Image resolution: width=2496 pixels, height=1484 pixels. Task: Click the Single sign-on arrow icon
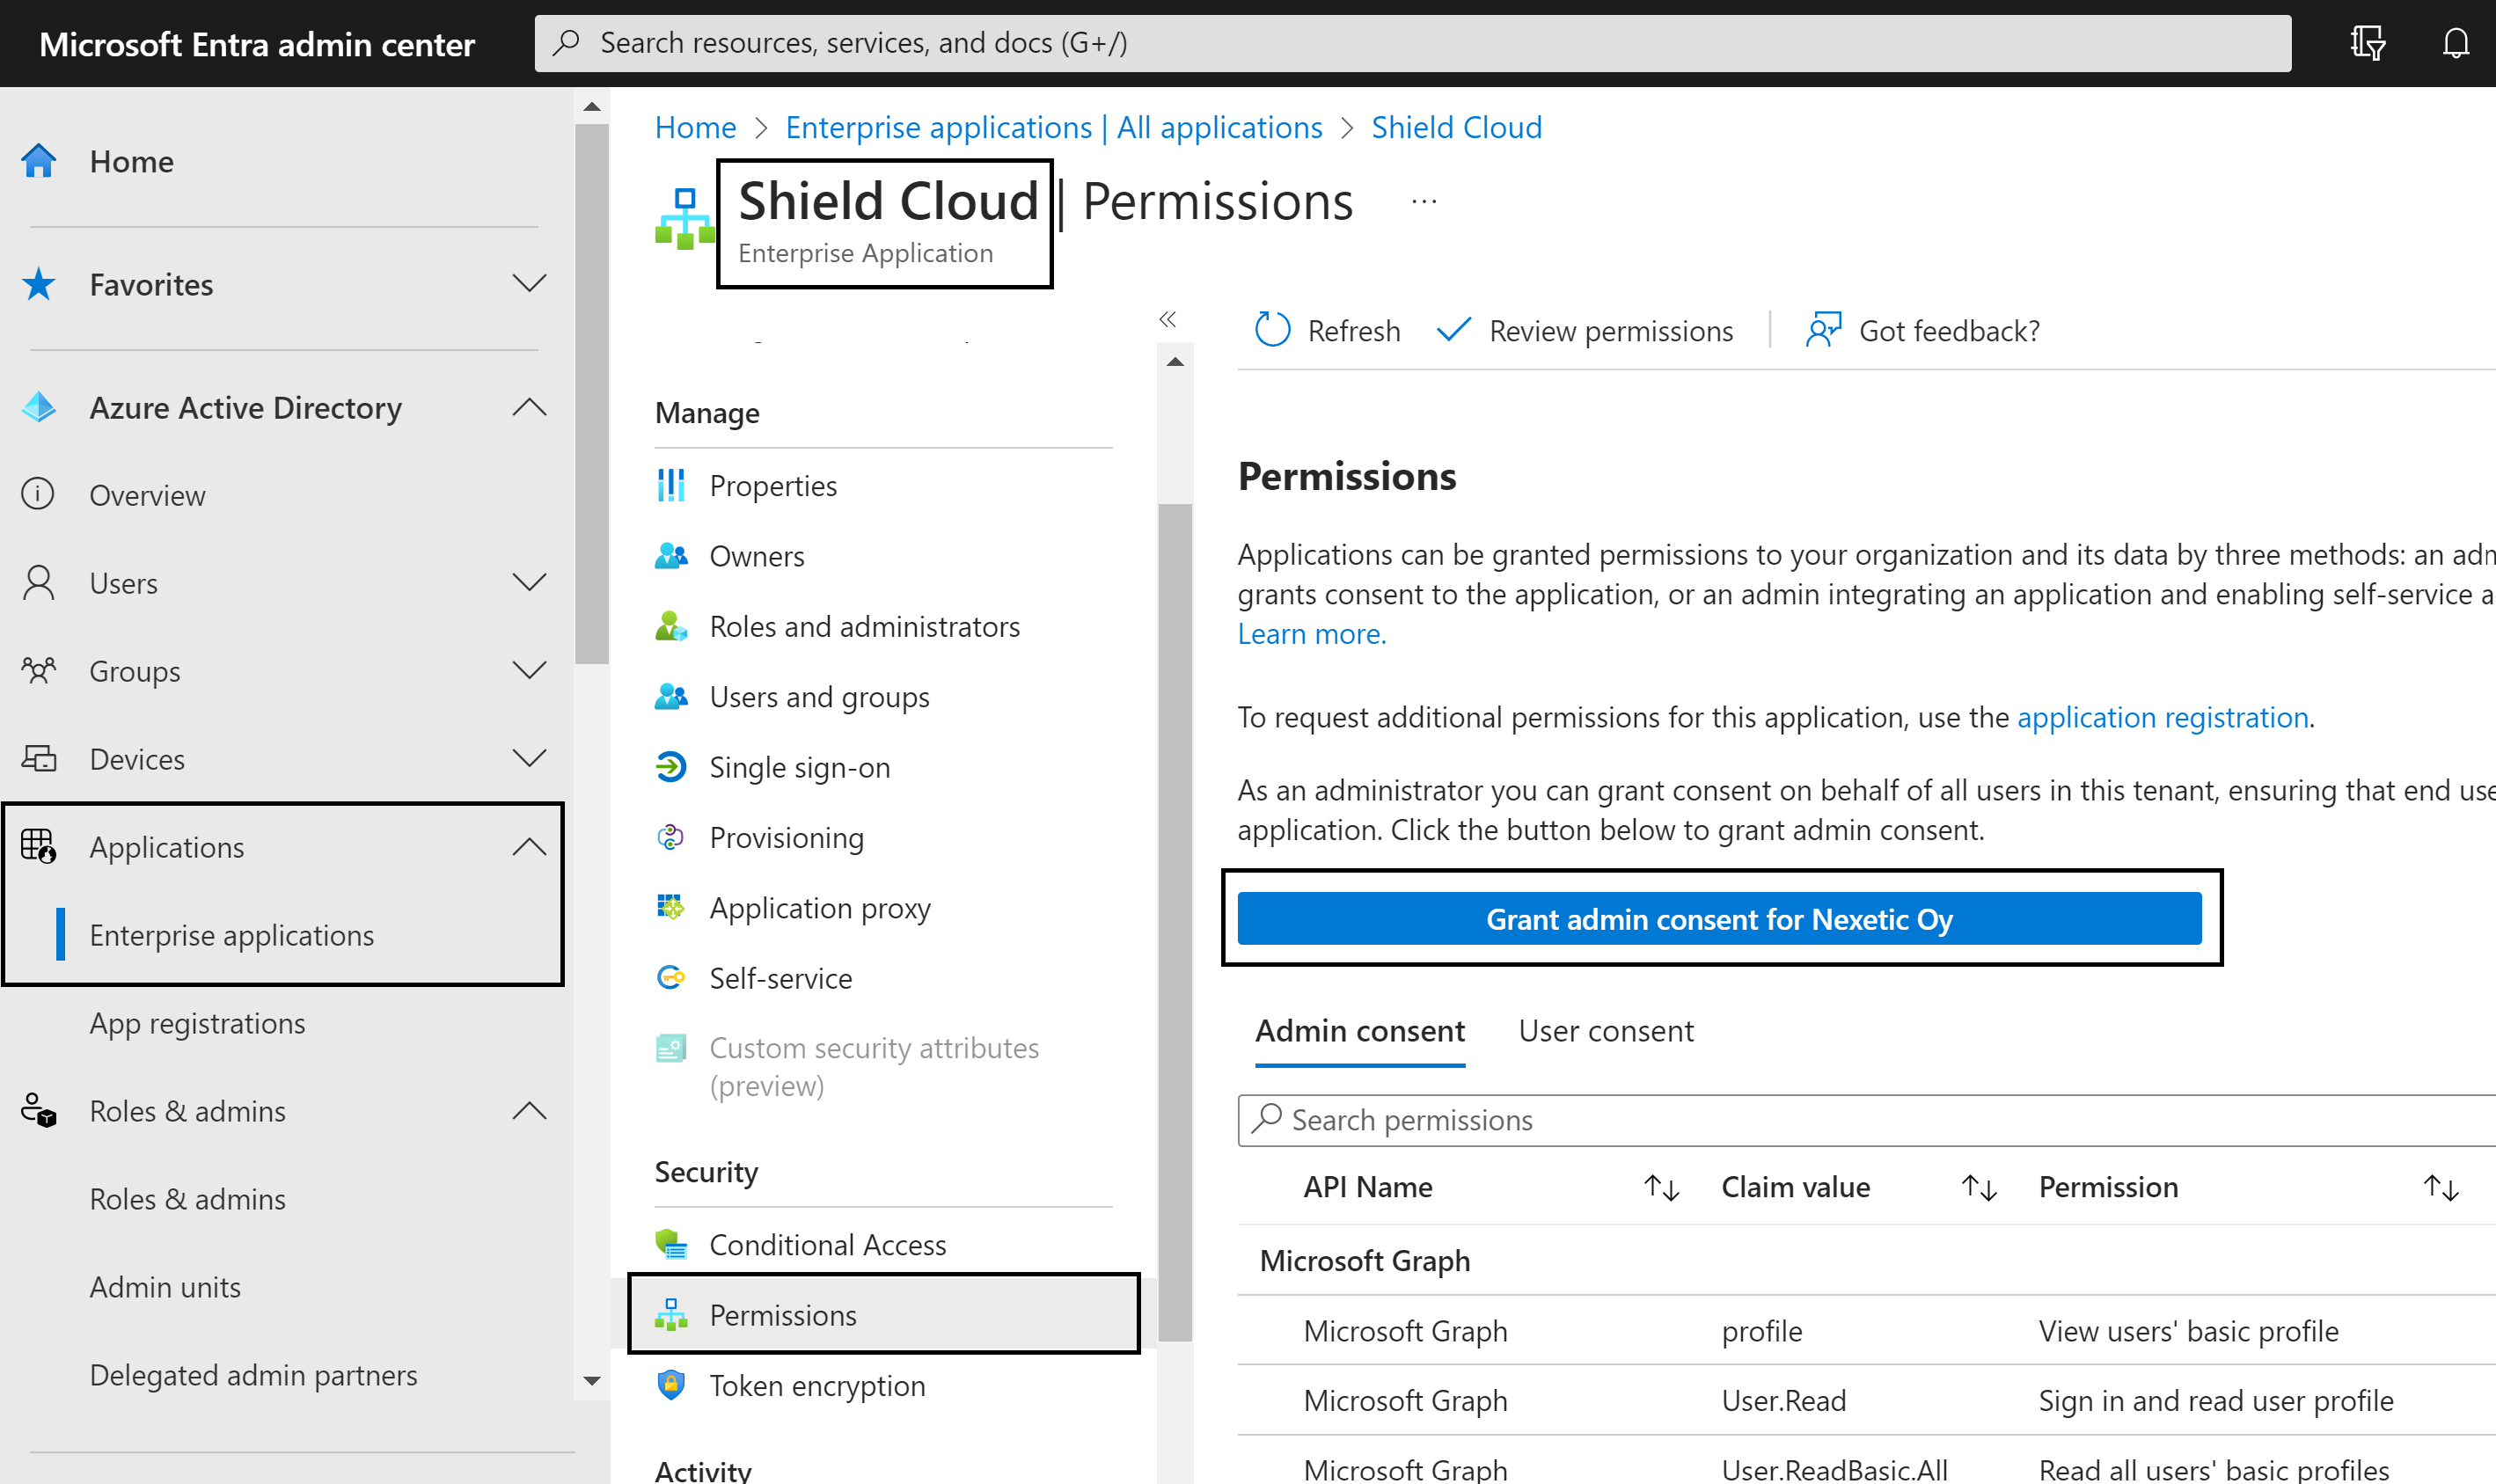(x=671, y=767)
